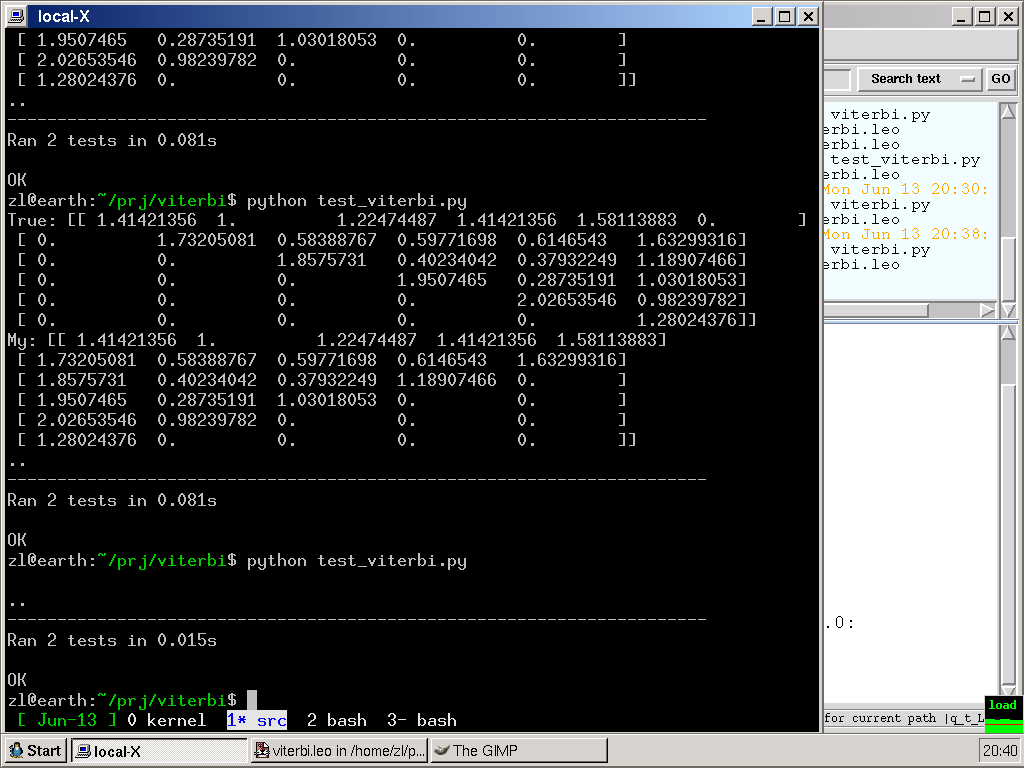Select the '3- bash' screen window tab
The height and width of the screenshot is (768, 1024).
[x=422, y=720]
